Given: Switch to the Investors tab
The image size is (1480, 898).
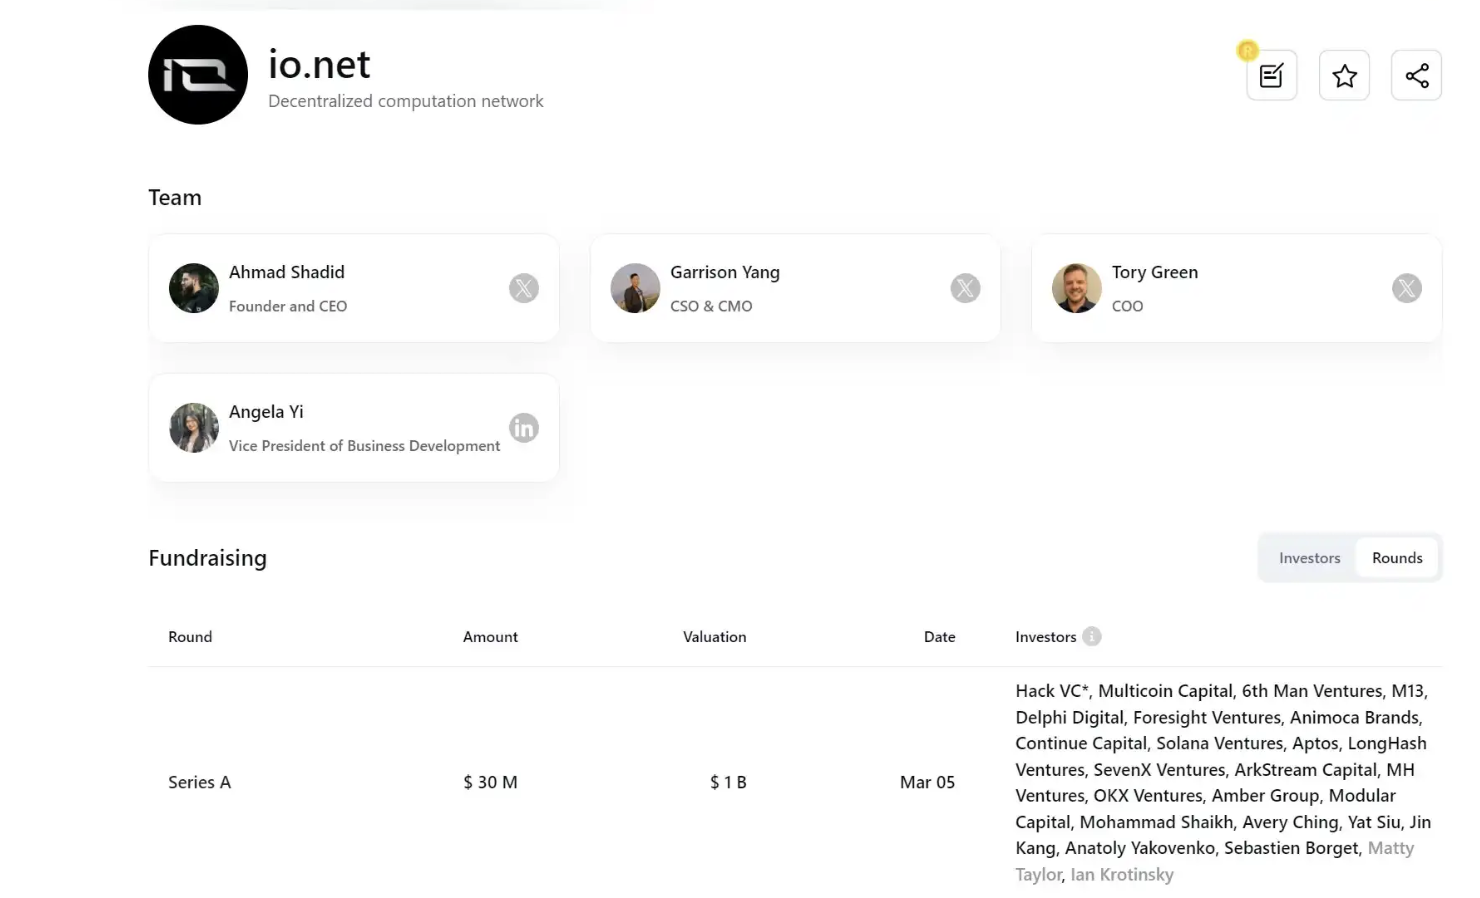Looking at the screenshot, I should (1309, 558).
